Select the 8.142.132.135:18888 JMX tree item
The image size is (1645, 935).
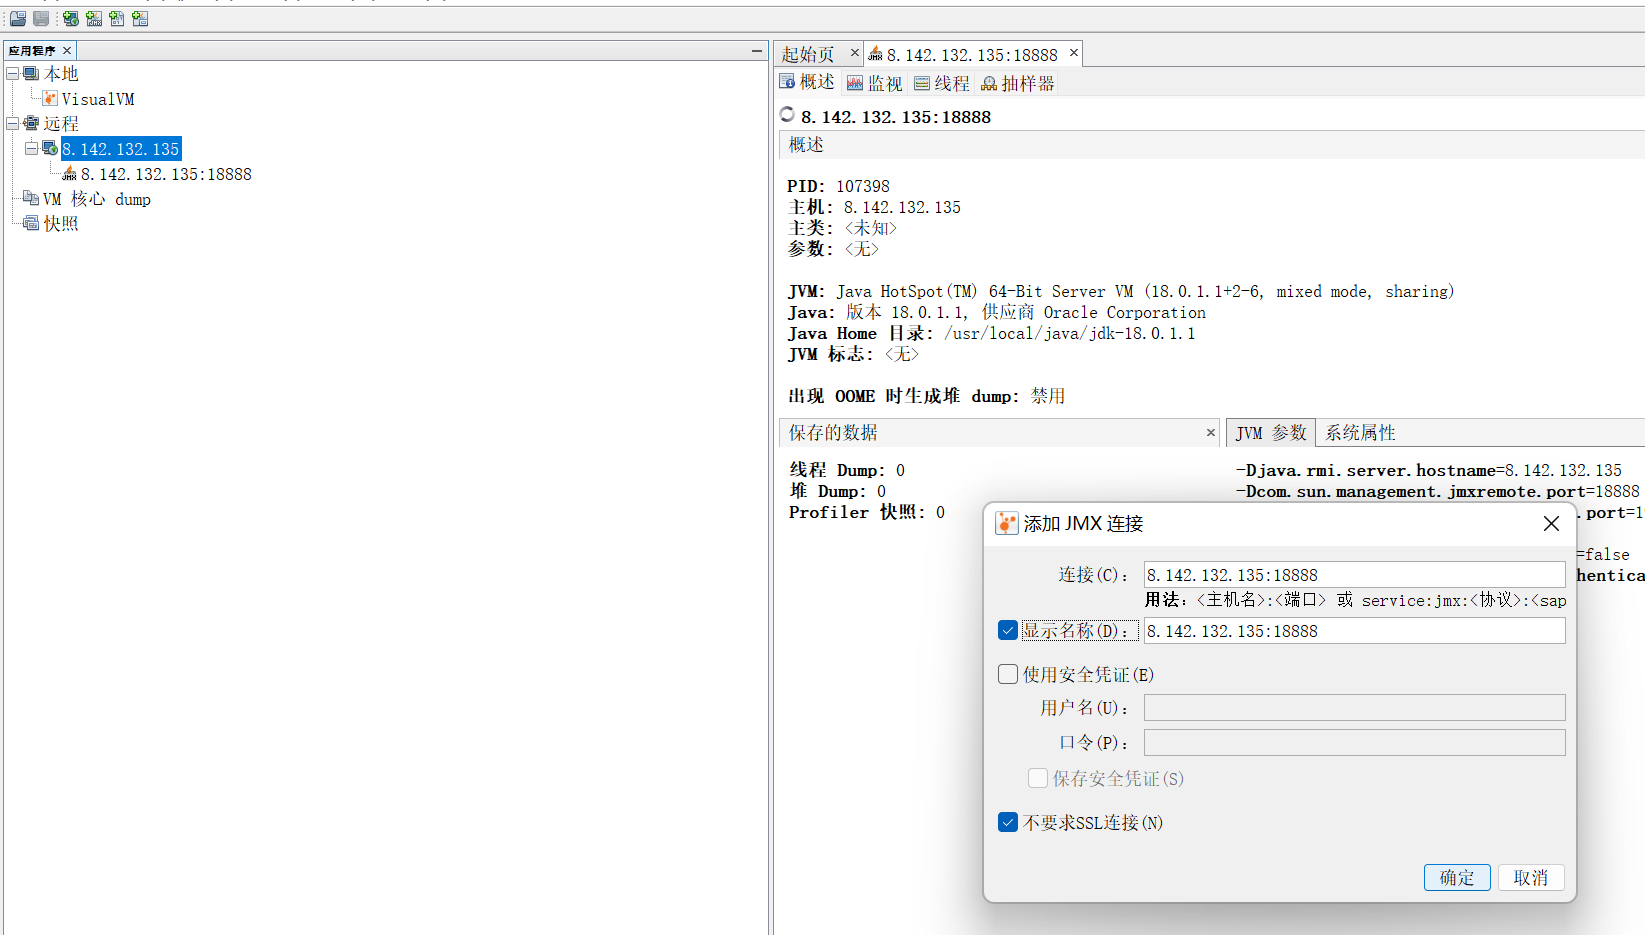click(166, 174)
